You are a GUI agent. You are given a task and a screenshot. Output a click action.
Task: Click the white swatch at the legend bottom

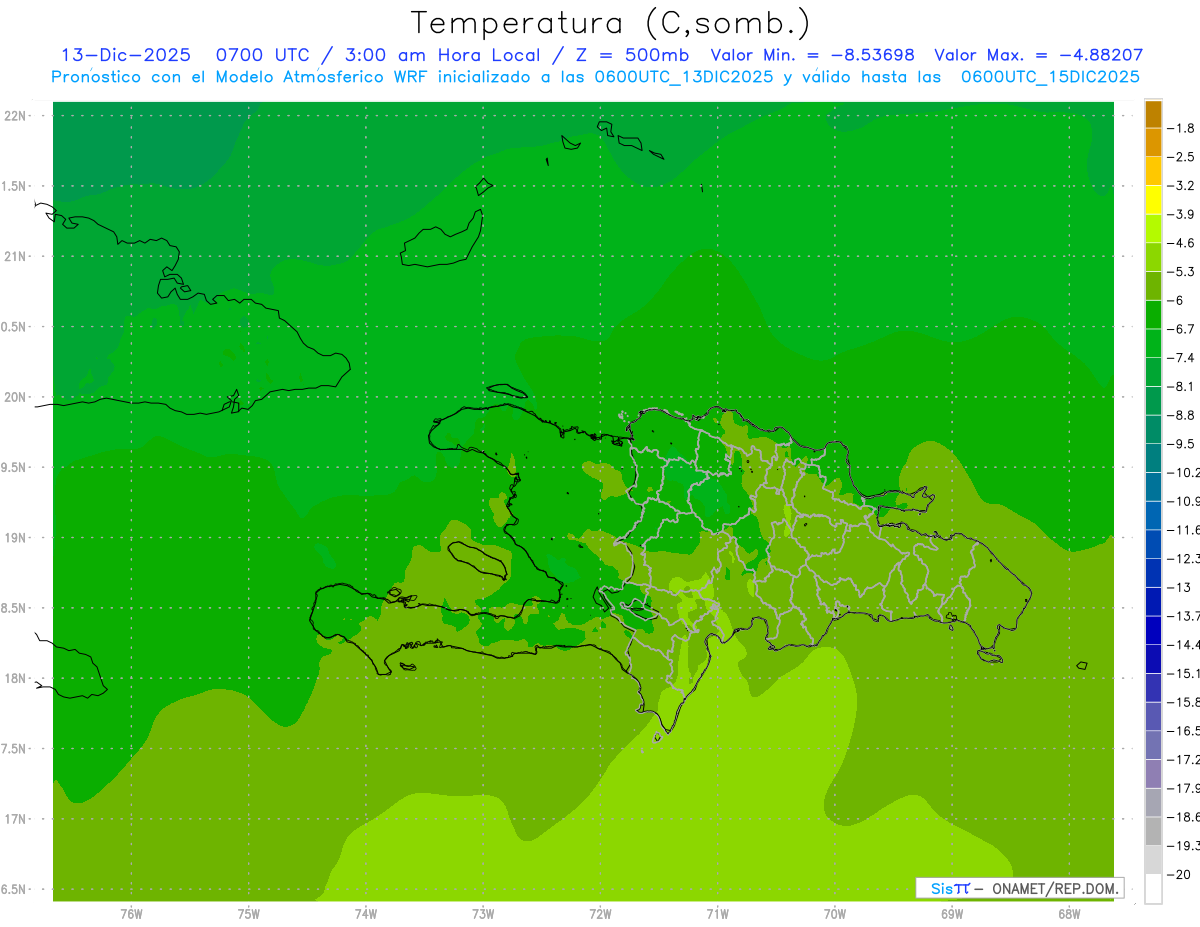(x=1153, y=888)
